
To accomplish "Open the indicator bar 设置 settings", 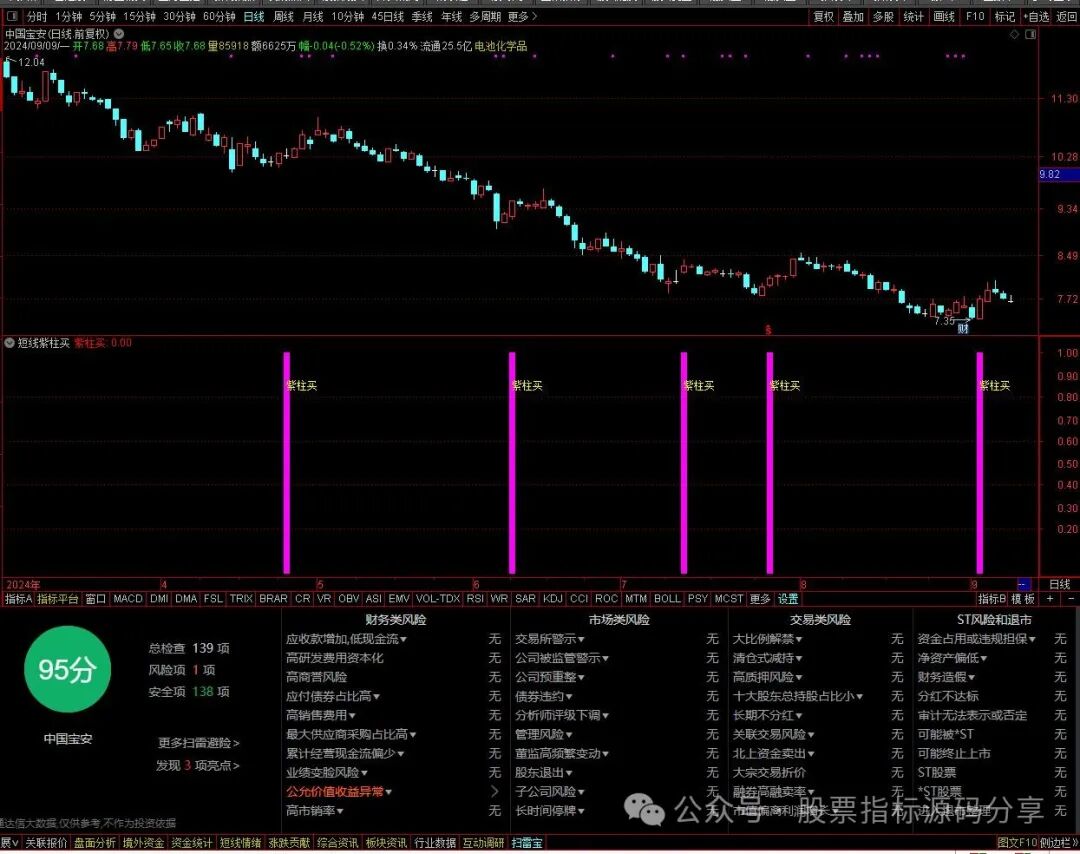I will [788, 599].
